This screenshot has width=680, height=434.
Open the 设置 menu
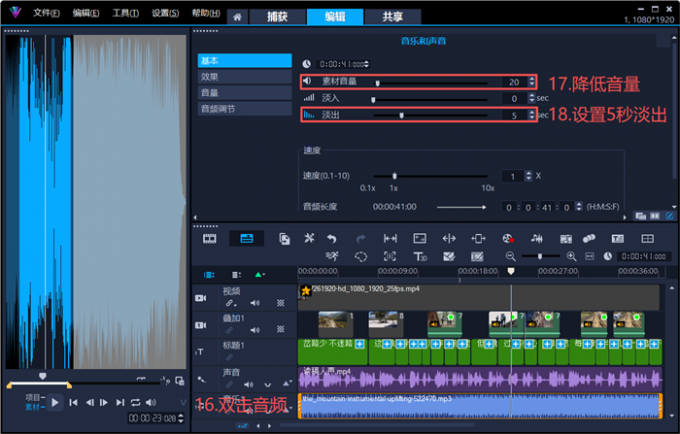click(165, 13)
